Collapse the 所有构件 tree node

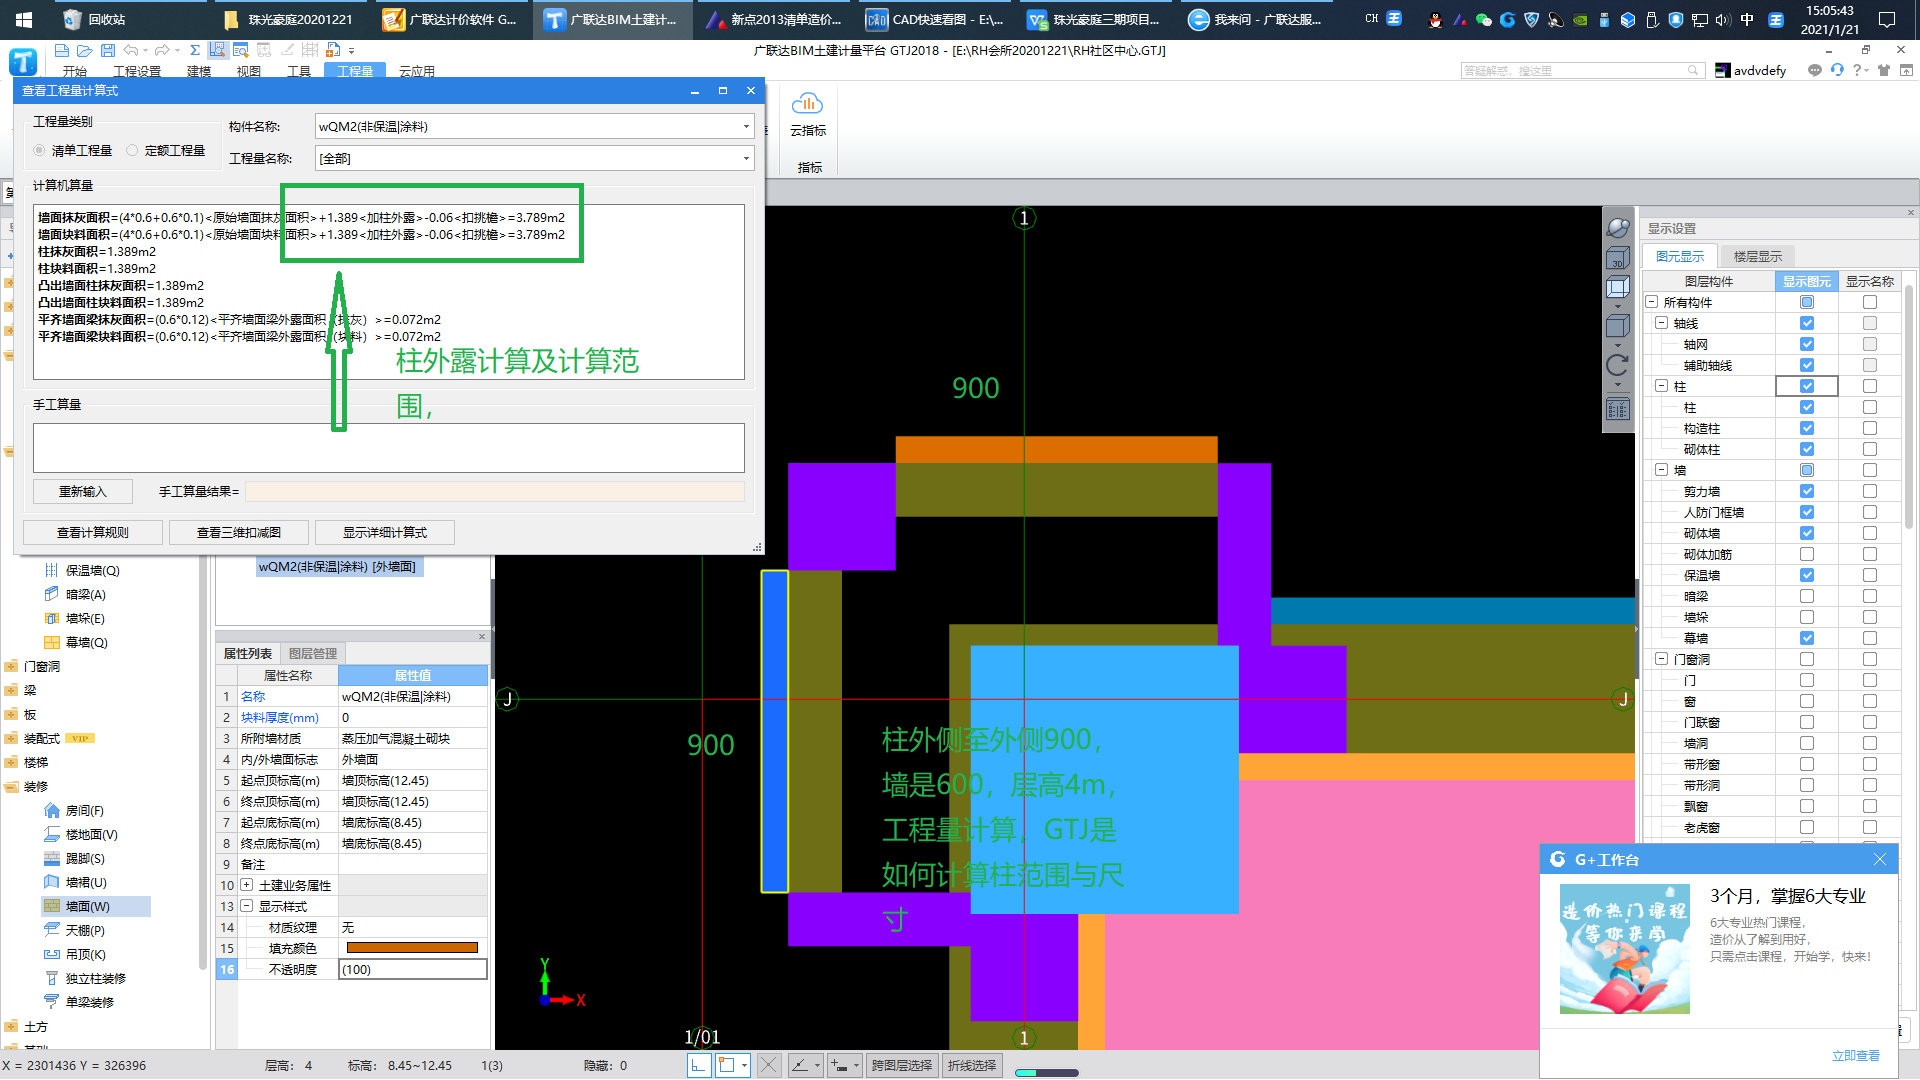[x=1652, y=302]
